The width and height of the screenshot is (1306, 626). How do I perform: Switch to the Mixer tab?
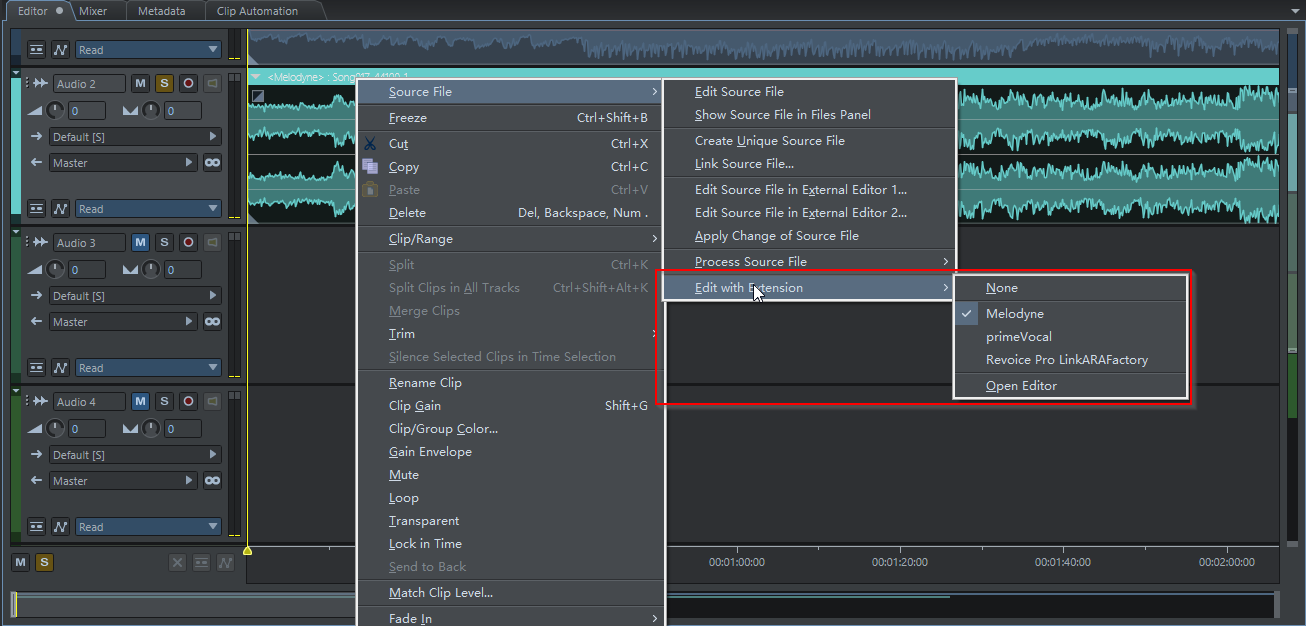93,11
